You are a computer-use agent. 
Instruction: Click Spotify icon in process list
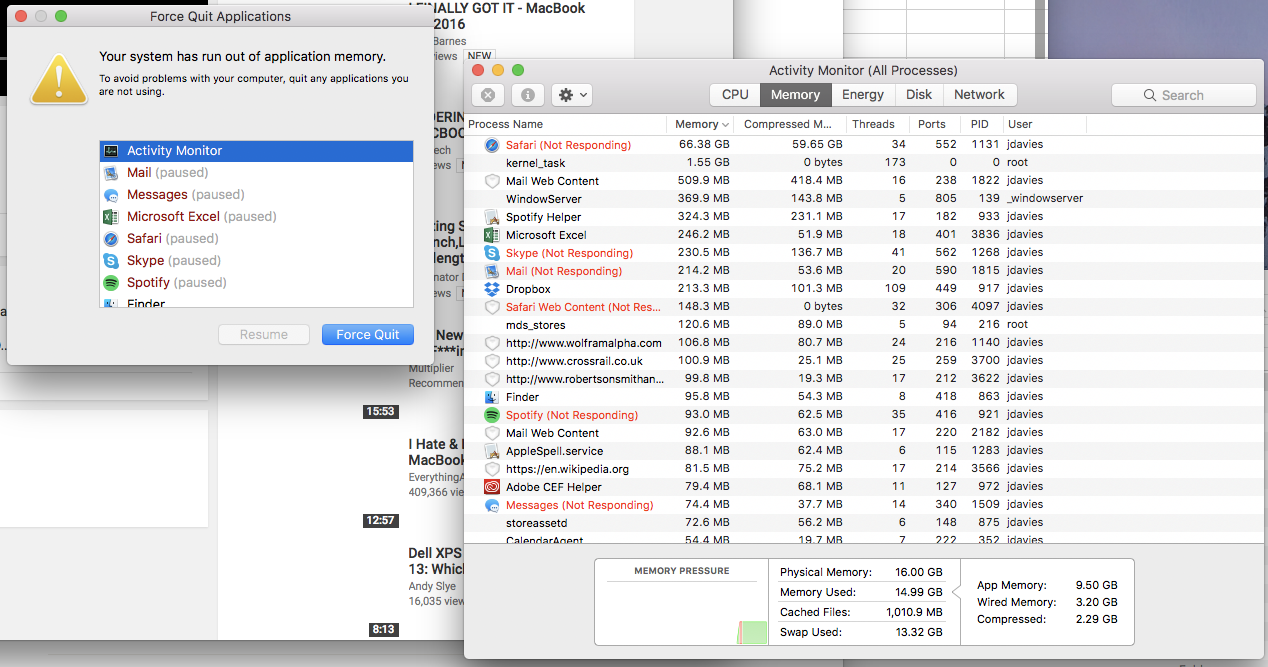(492, 415)
